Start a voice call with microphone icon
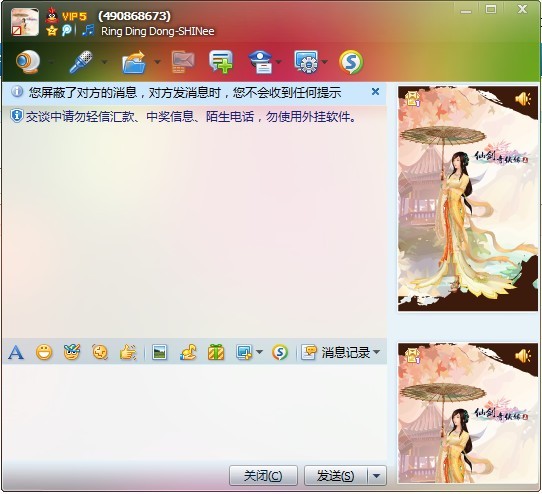This screenshot has width=542, height=494. tap(81, 62)
